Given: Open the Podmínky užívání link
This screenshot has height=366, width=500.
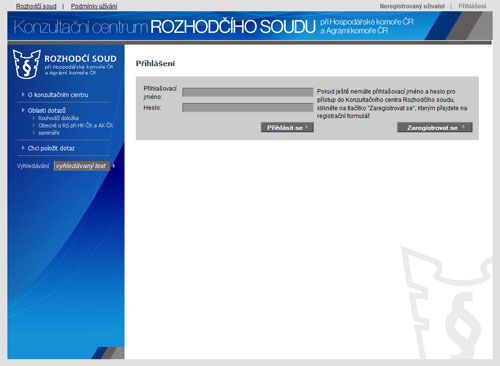Looking at the screenshot, I should point(94,6).
